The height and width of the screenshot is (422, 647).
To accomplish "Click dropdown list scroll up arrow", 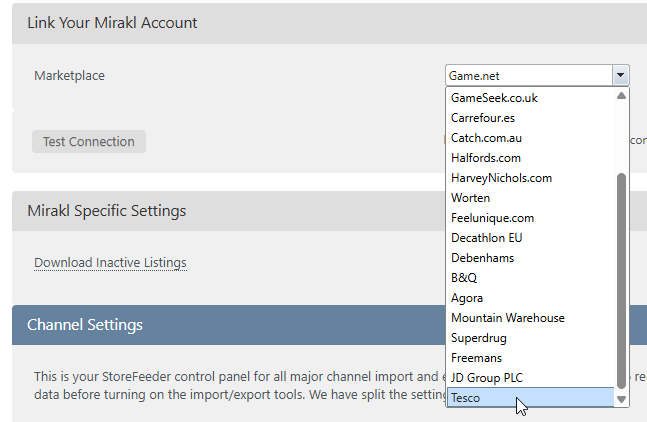I will click(x=621, y=96).
